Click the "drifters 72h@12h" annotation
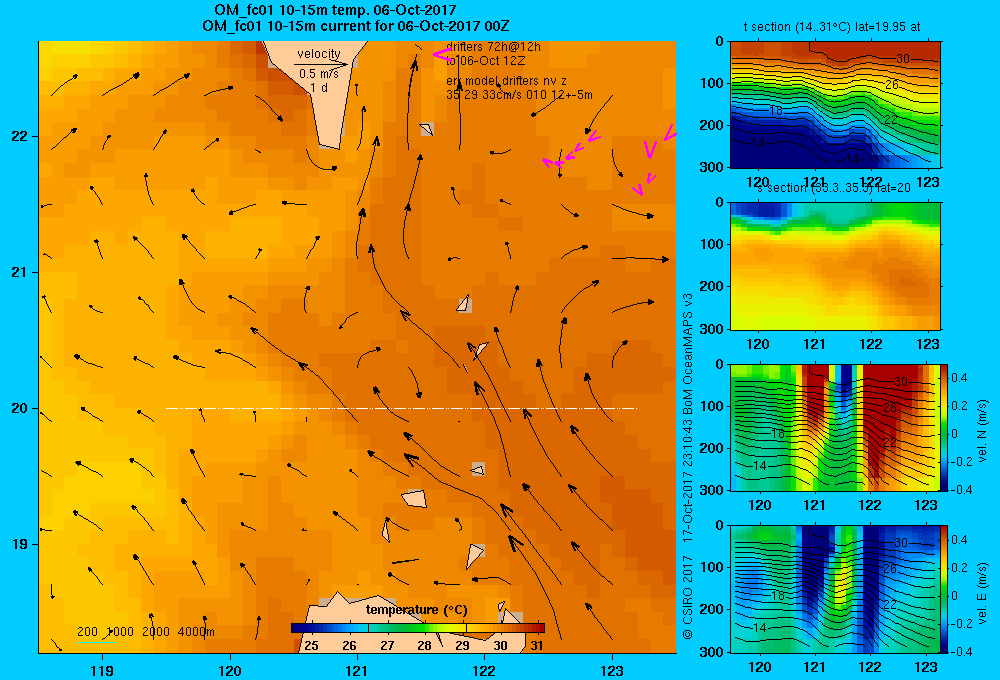 point(493,47)
